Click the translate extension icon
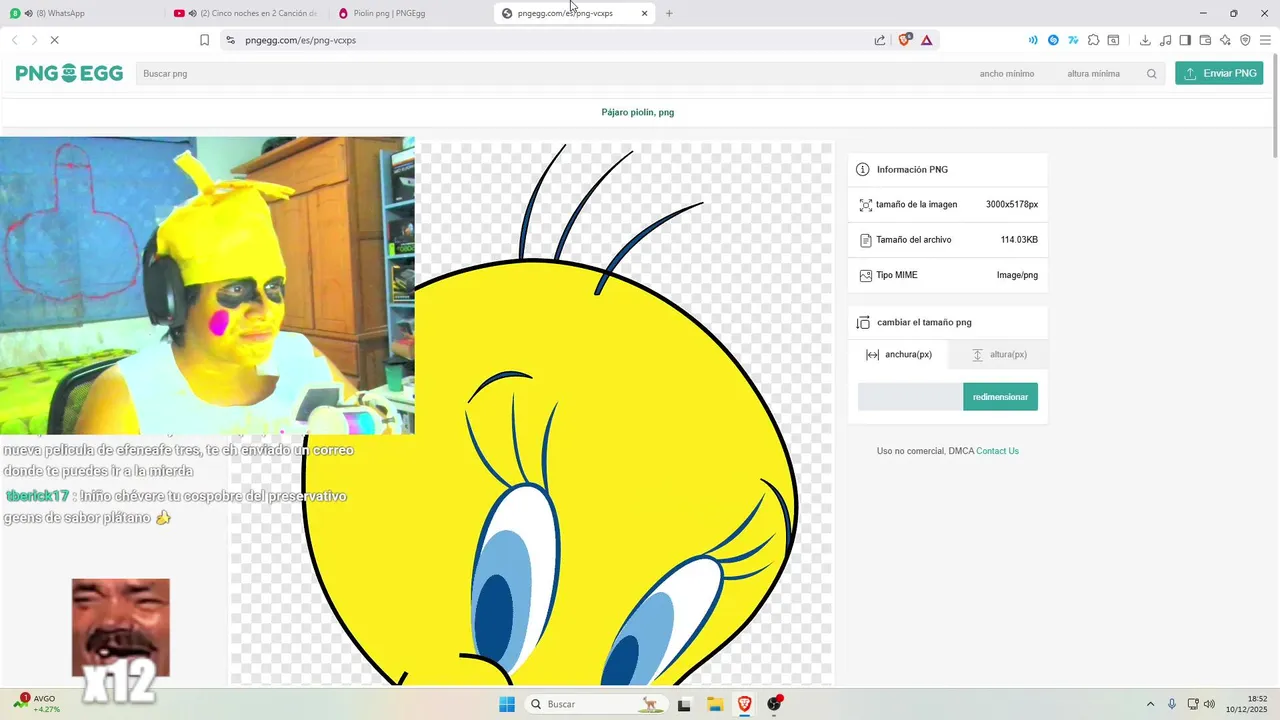This screenshot has height=720, width=1280. [1073, 40]
